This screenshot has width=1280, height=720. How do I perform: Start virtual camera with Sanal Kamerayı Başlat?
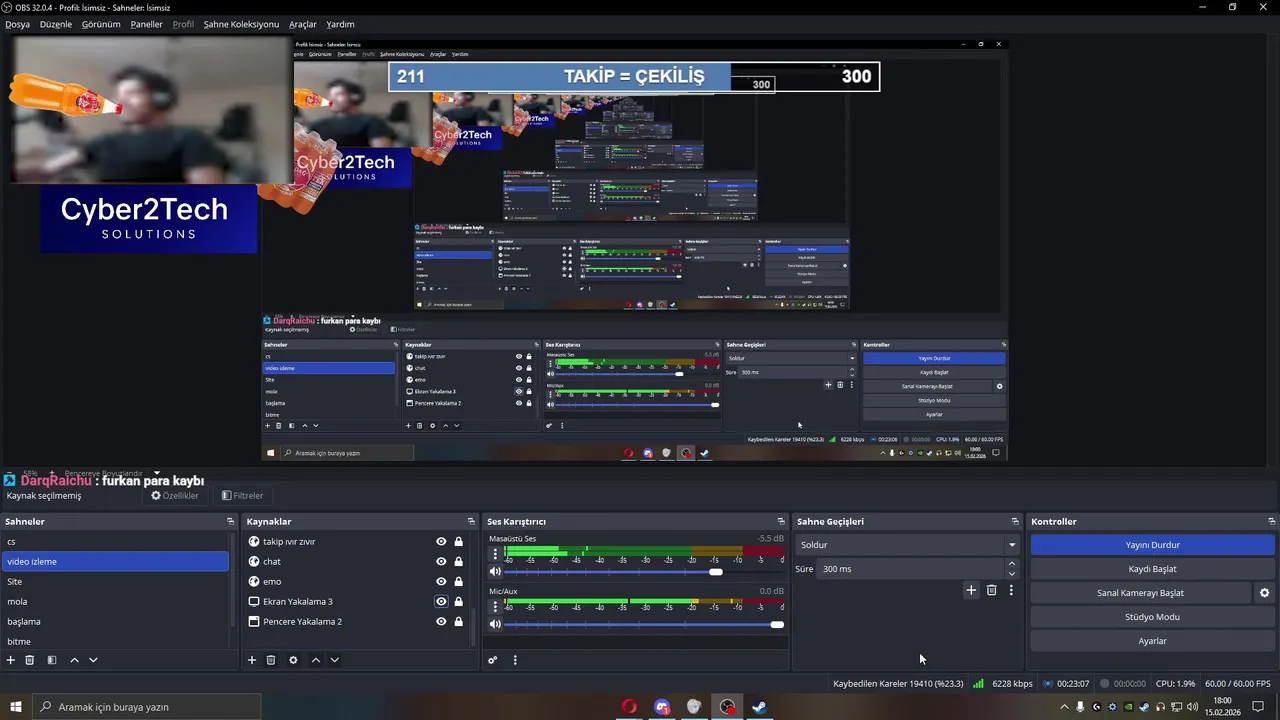click(1140, 593)
